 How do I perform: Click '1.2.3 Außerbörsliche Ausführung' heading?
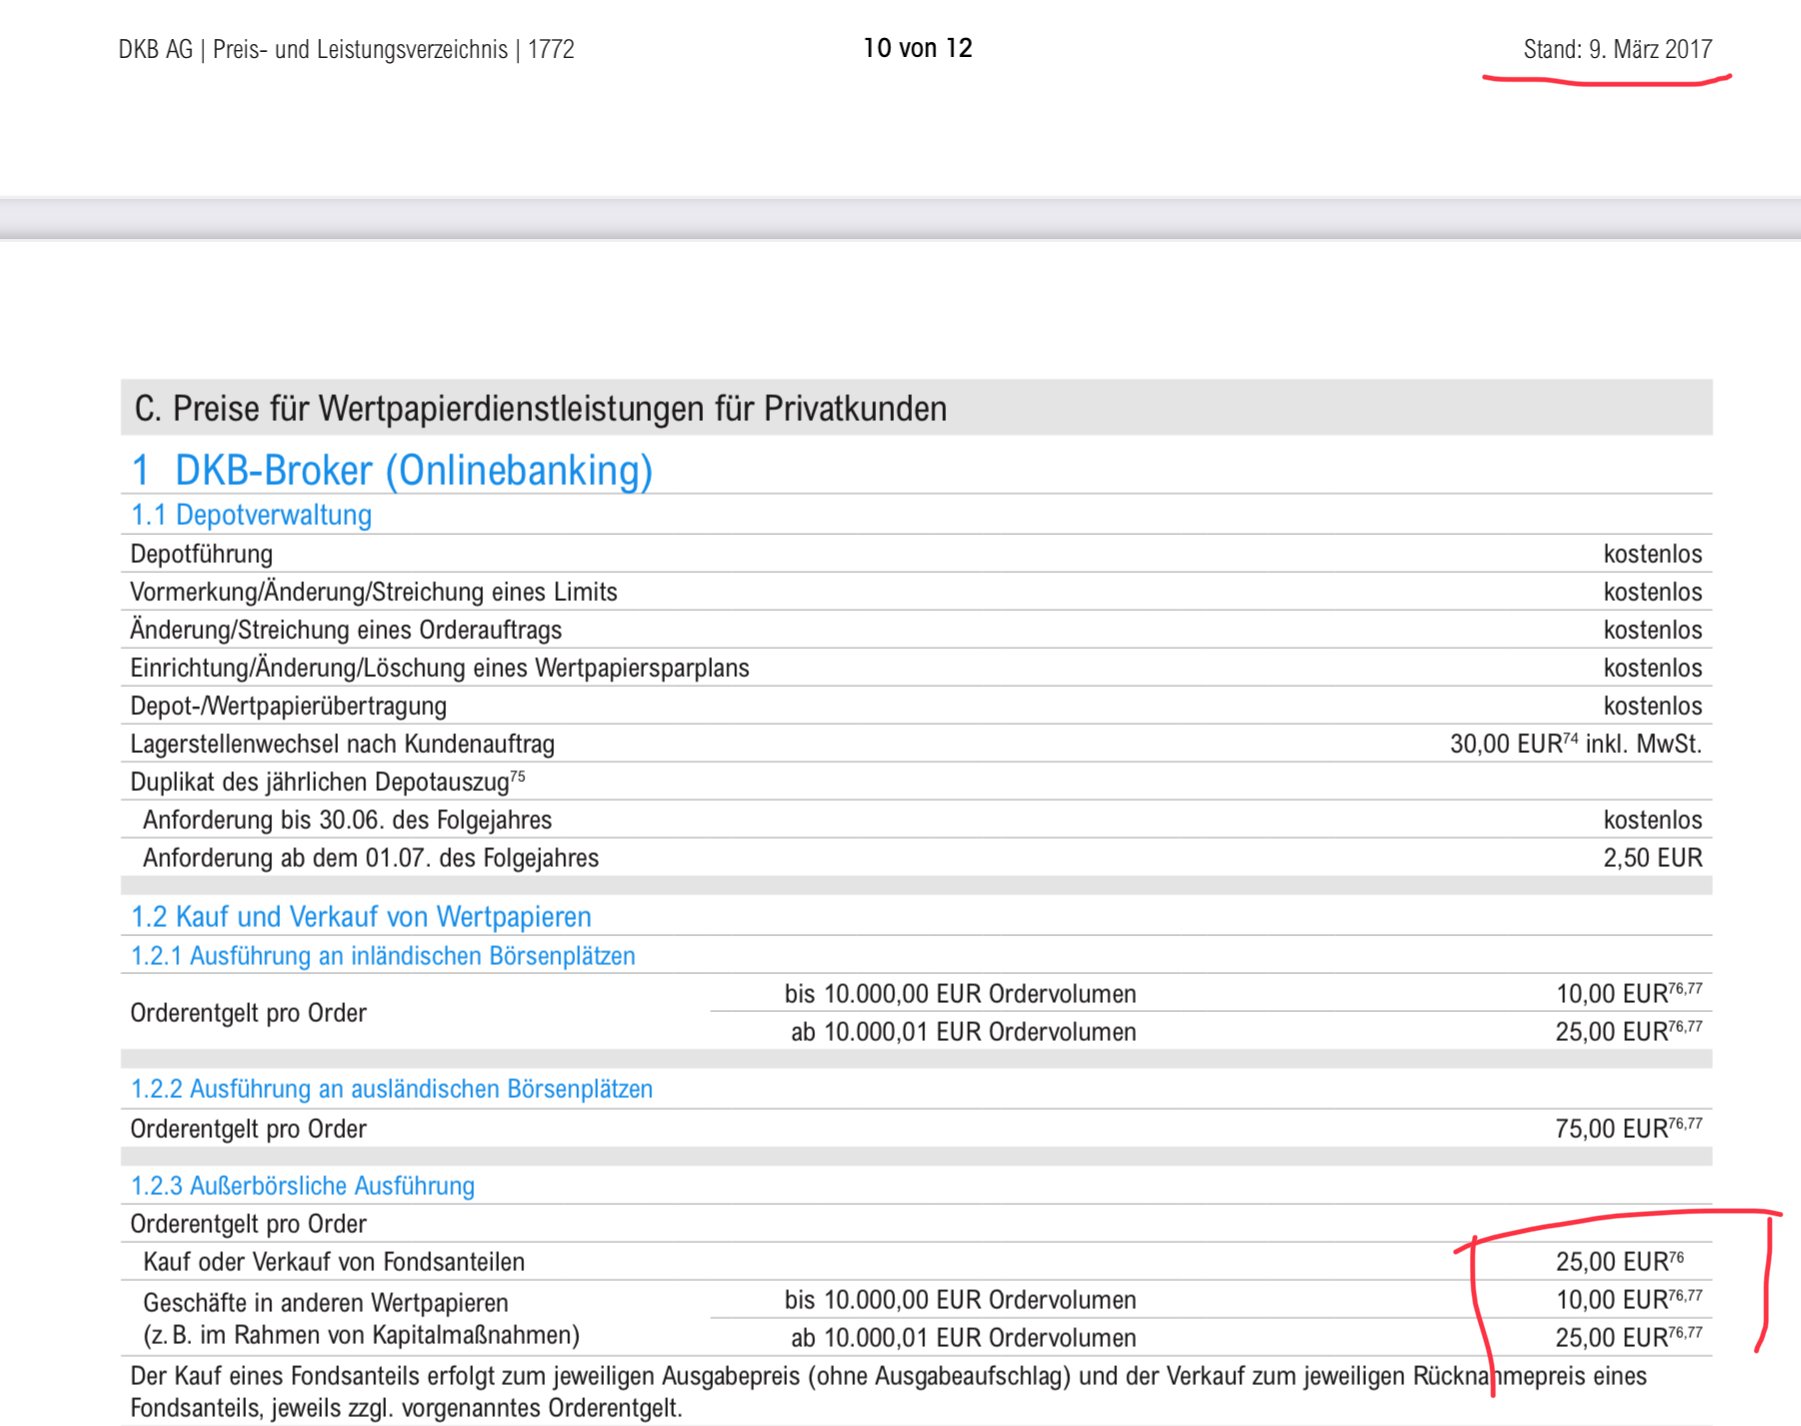click(303, 1185)
